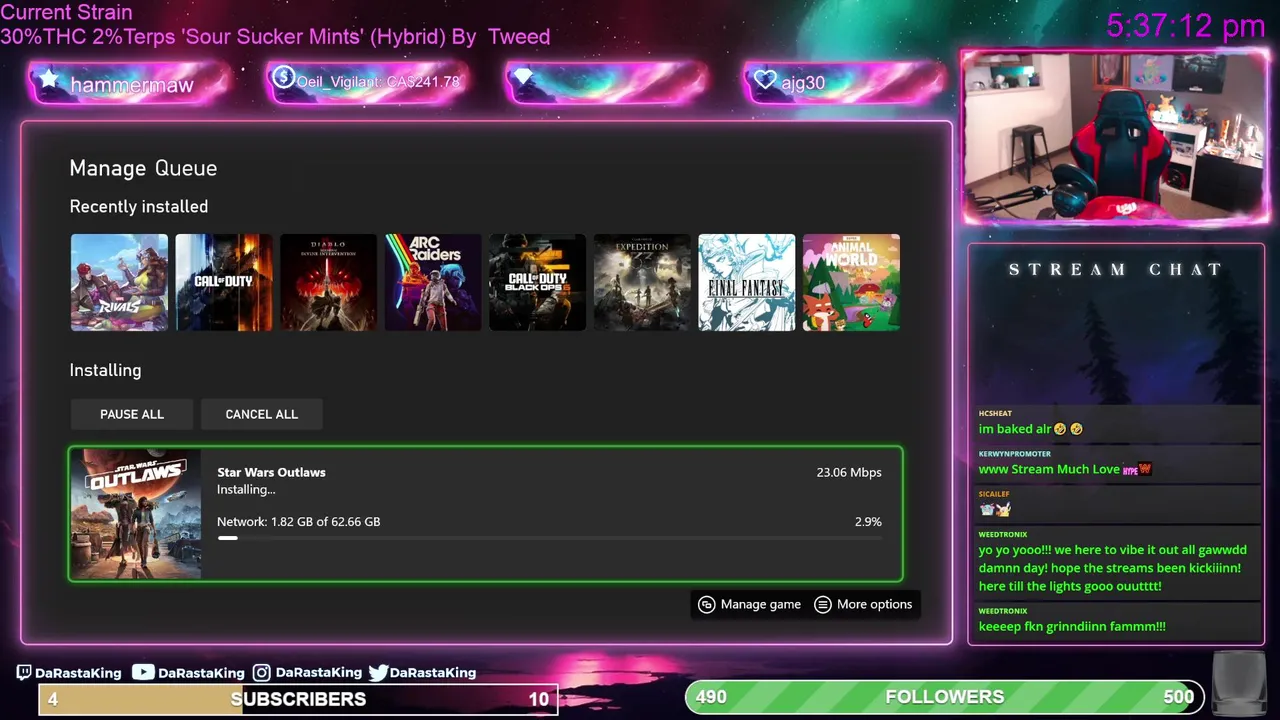Click the Manage Queue heading
Screen dimensions: 1280x720
click(x=143, y=168)
